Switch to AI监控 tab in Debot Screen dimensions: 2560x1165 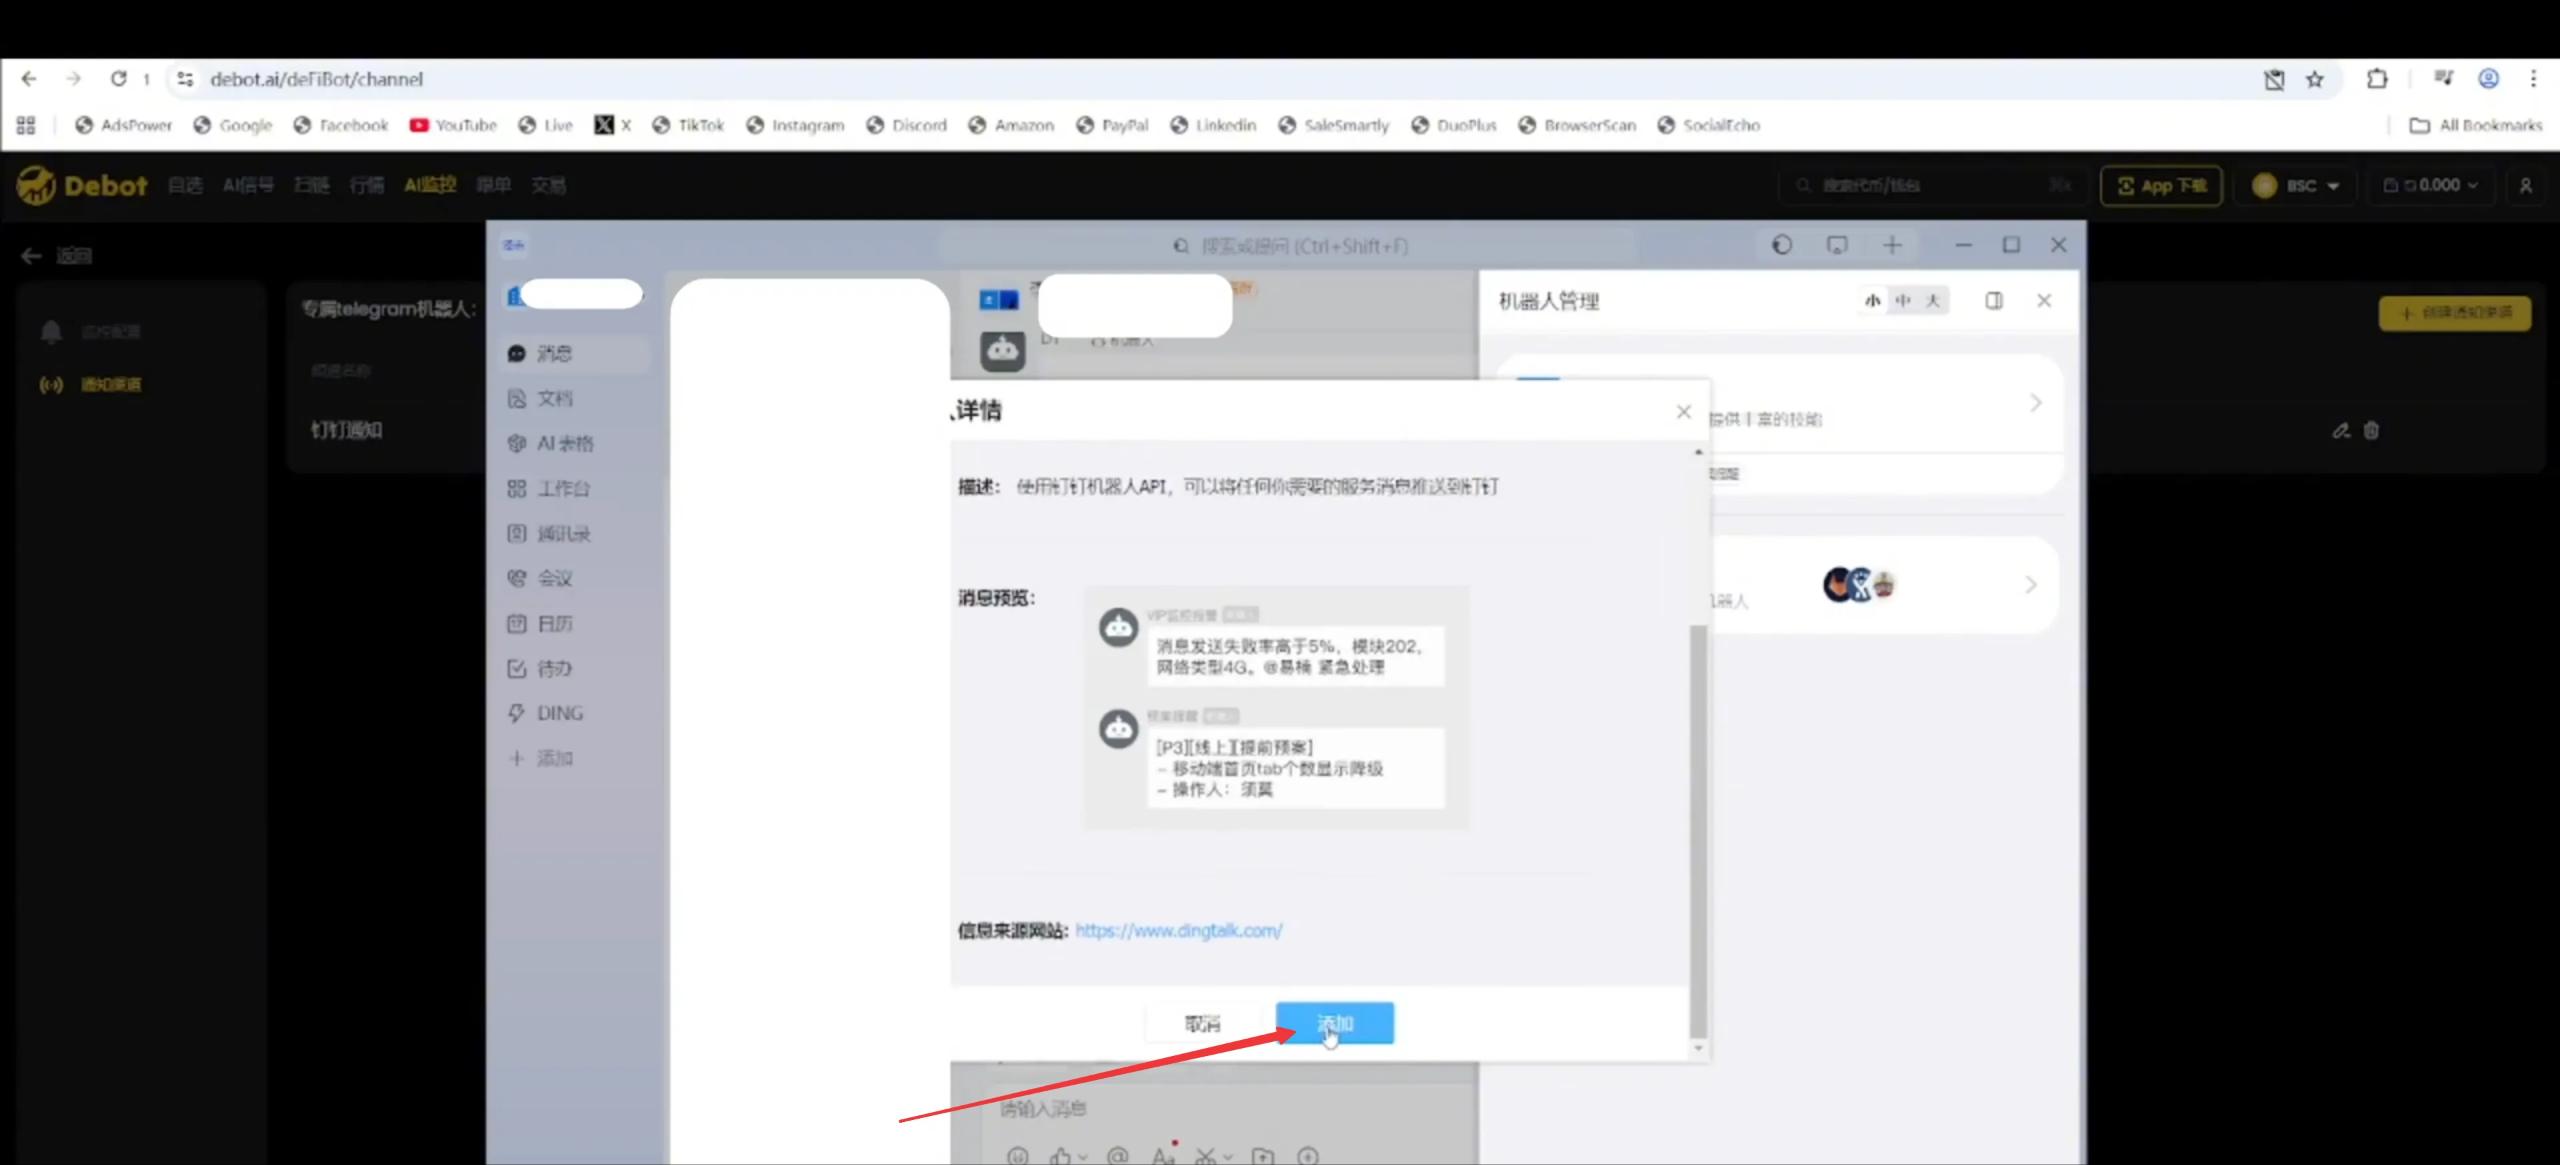(x=430, y=184)
